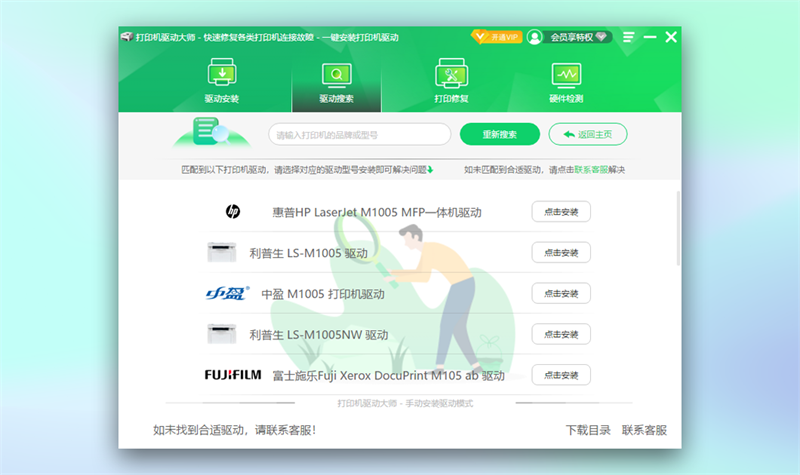
Task: Click the user avatar icon
Action: point(535,37)
